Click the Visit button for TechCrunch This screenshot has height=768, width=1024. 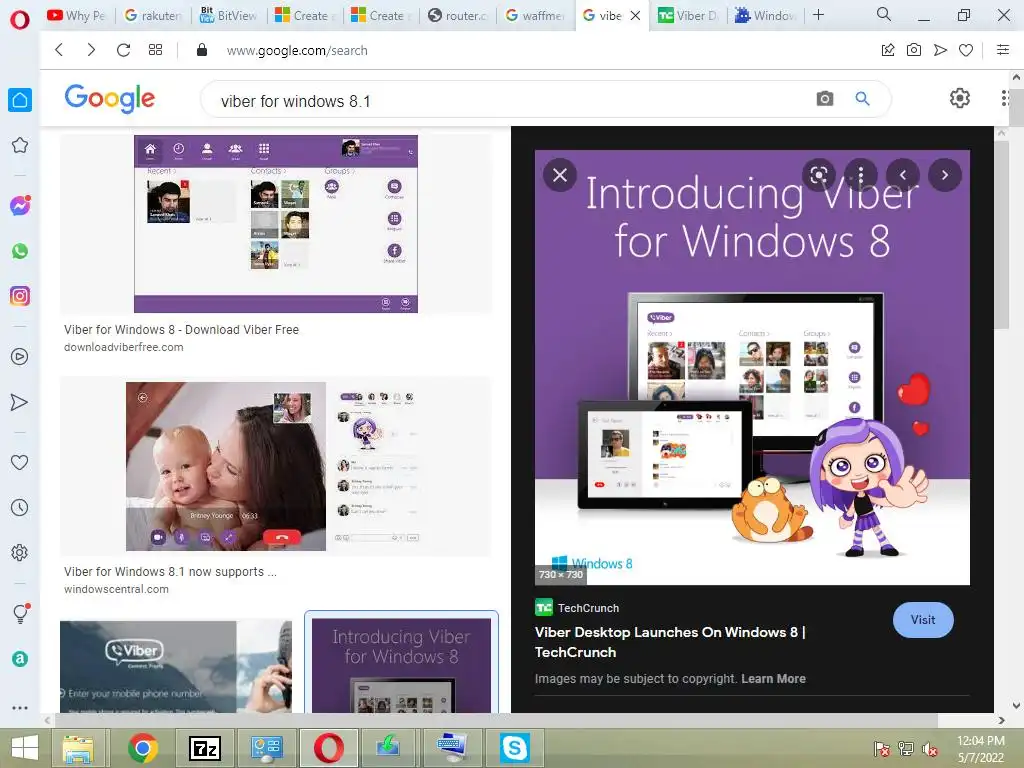(923, 620)
